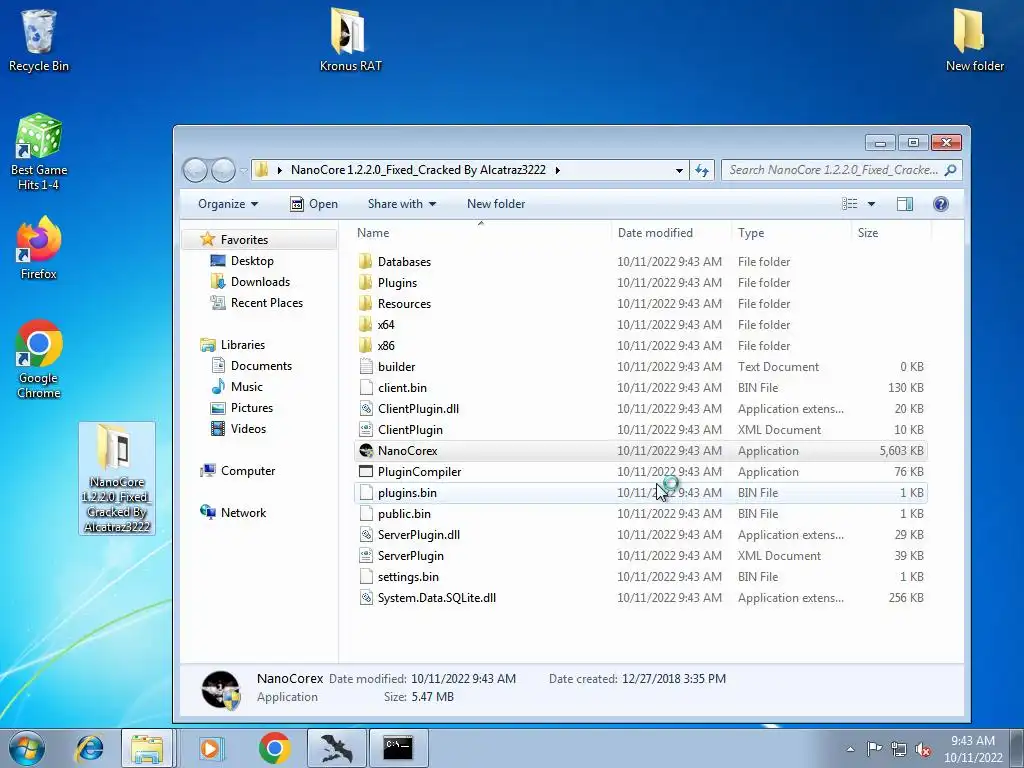Select the NanoCorex application file
This screenshot has width=1024, height=768.
pos(641,451)
